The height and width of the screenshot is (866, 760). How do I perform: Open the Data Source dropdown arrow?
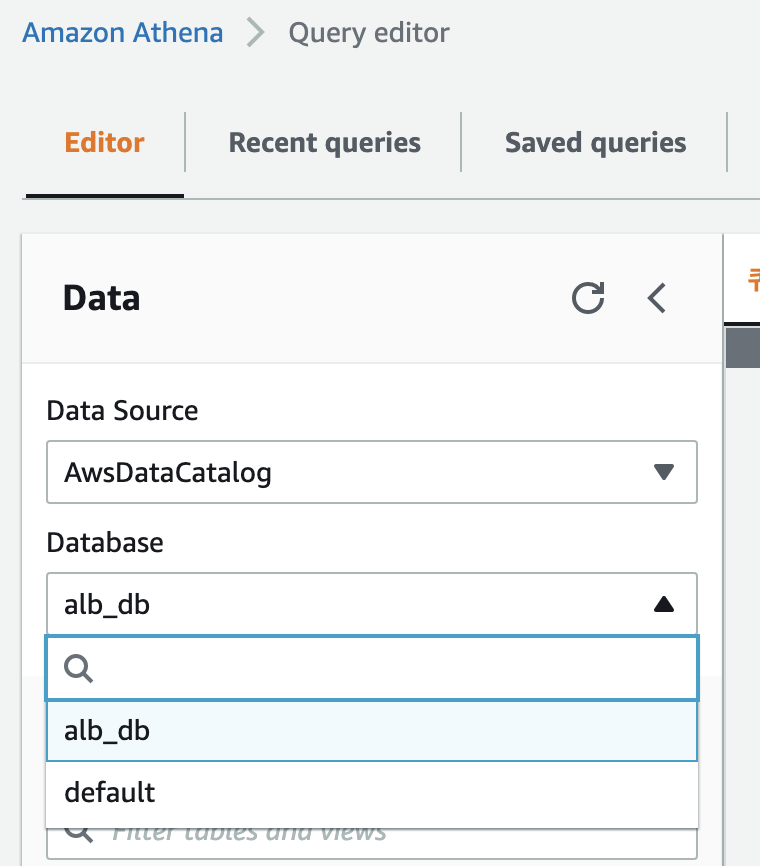click(663, 472)
